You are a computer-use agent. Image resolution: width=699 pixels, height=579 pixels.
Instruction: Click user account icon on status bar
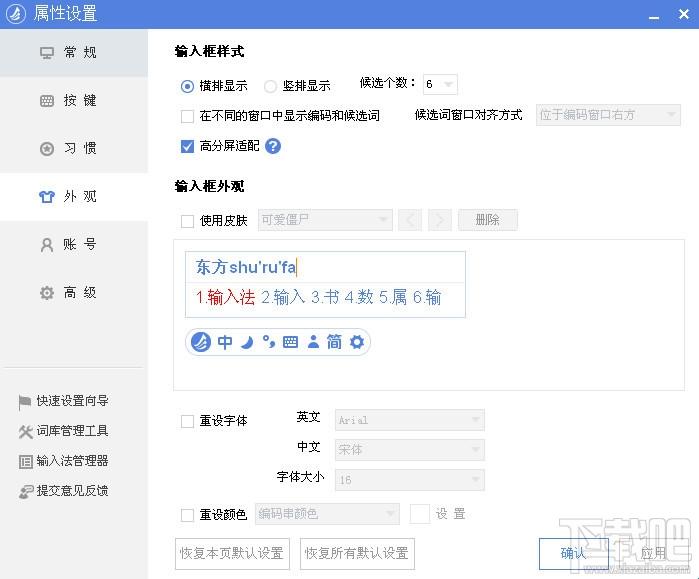313,342
